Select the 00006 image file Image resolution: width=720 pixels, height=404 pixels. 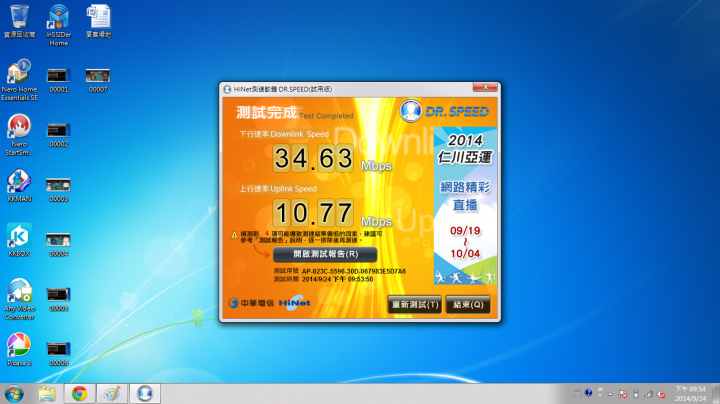58,354
